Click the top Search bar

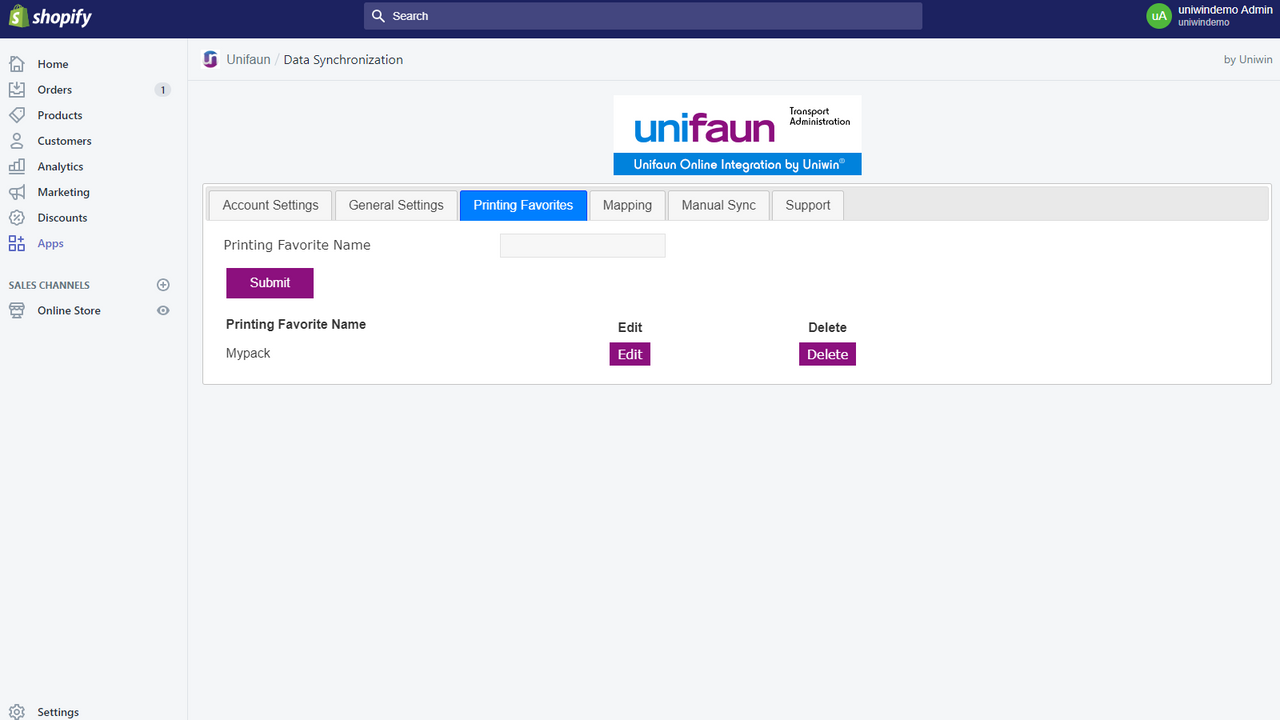(x=643, y=16)
